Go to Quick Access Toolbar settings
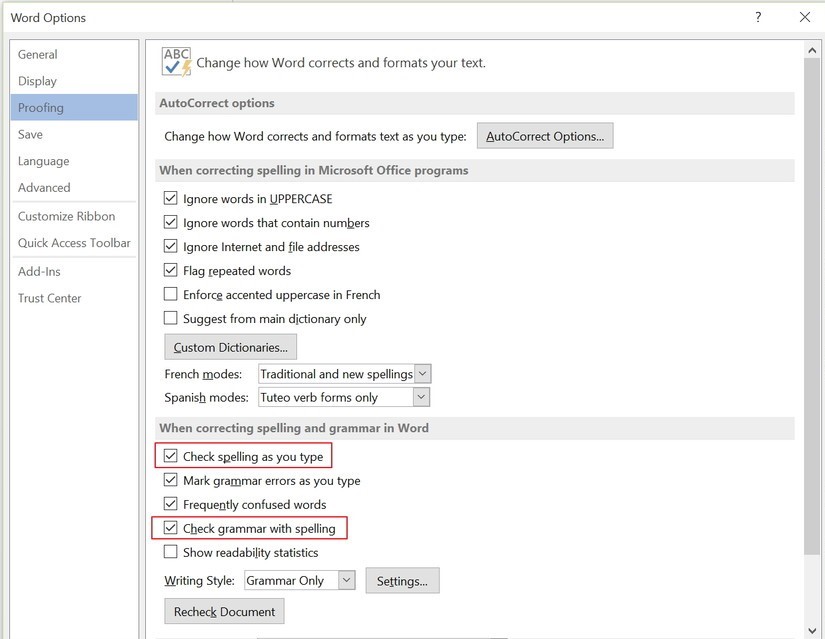The image size is (825, 639). pos(74,243)
